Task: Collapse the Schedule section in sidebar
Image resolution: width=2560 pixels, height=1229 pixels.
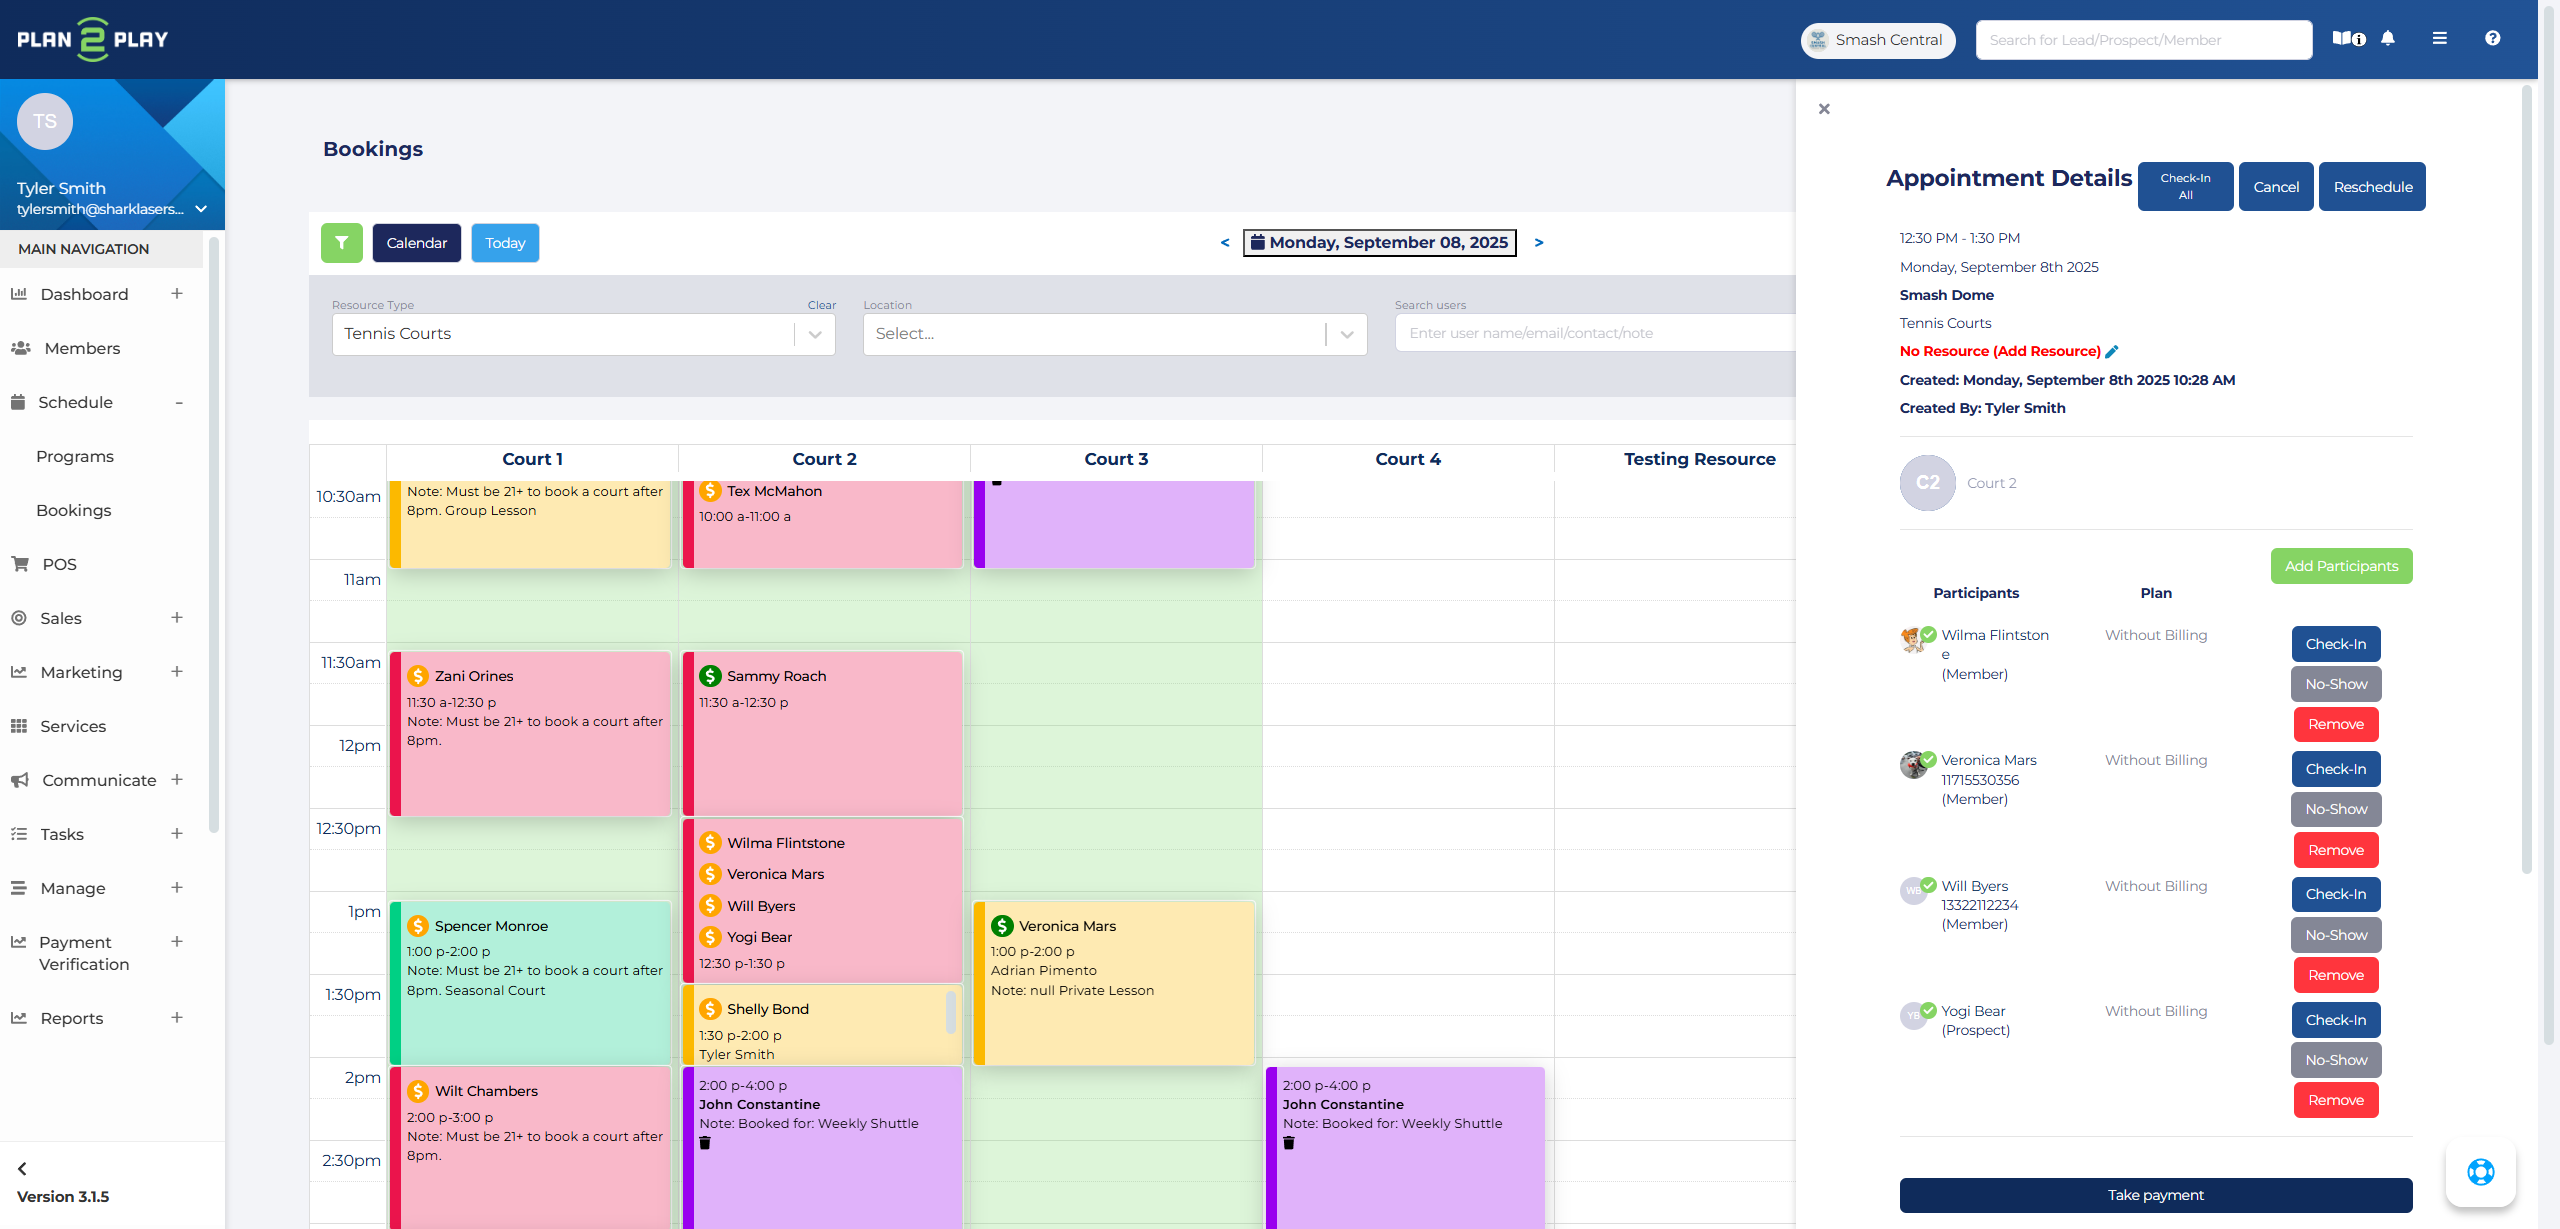Action: tap(179, 403)
